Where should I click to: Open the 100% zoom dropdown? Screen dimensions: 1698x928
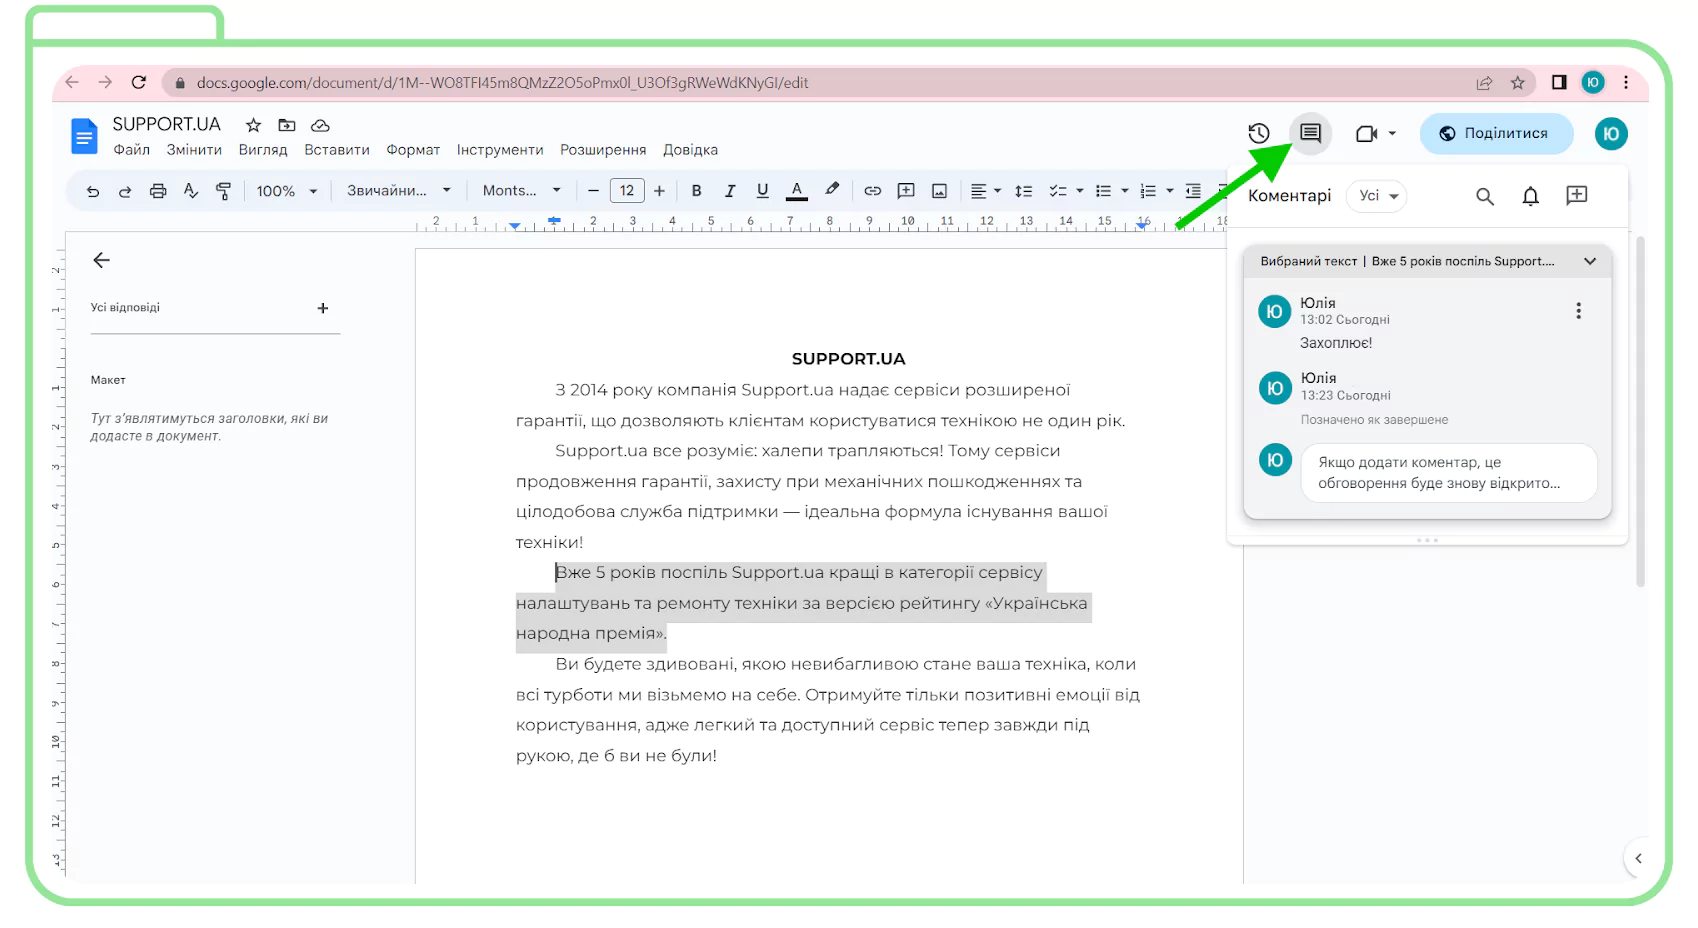[x=287, y=191]
